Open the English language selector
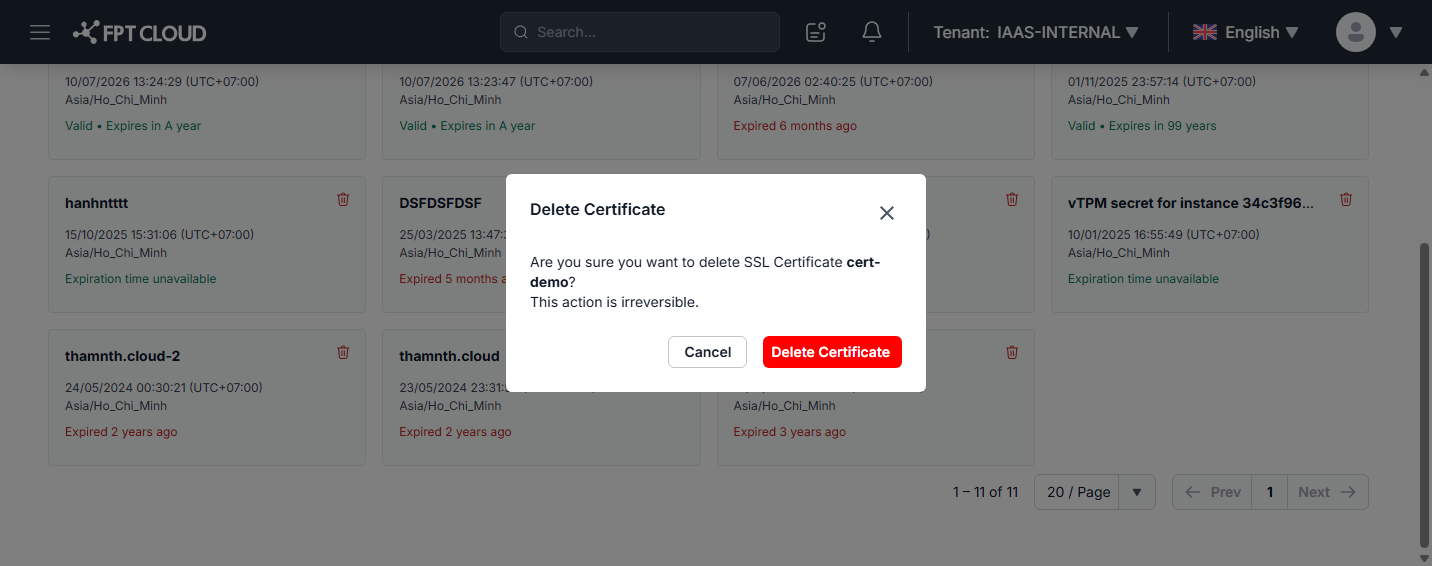The height and width of the screenshot is (566, 1432). pyautogui.click(x=1246, y=32)
